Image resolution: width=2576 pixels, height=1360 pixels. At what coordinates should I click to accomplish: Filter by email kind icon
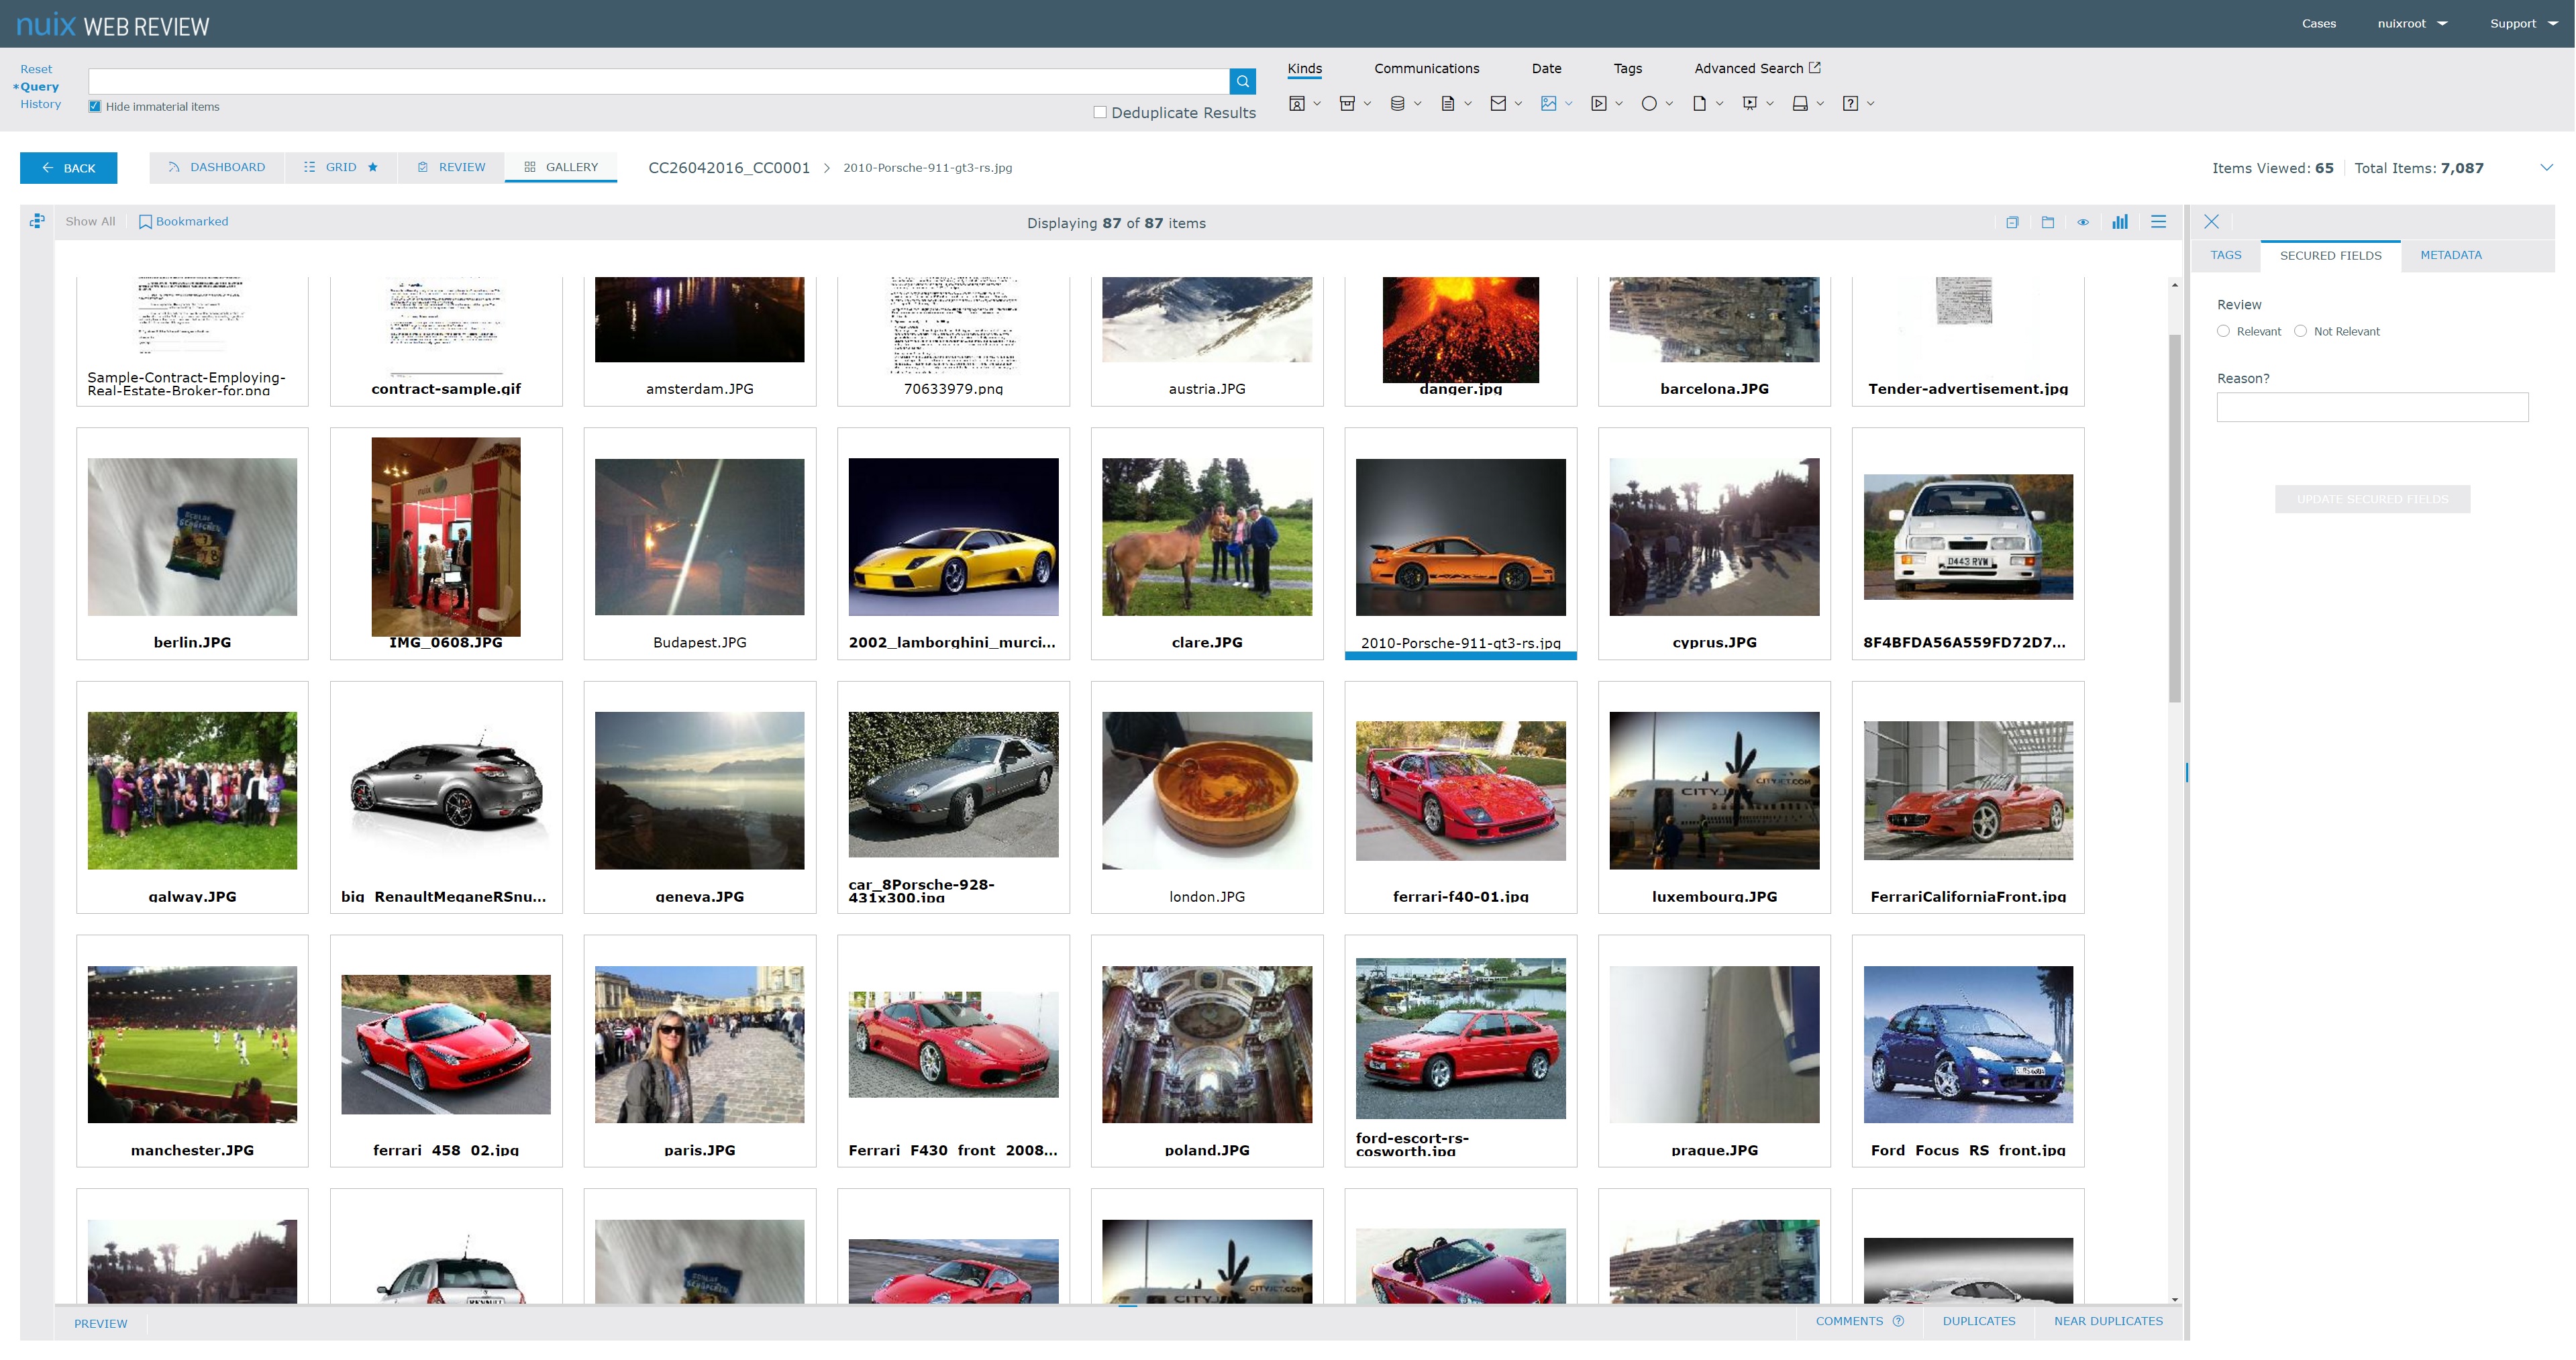(x=1498, y=103)
